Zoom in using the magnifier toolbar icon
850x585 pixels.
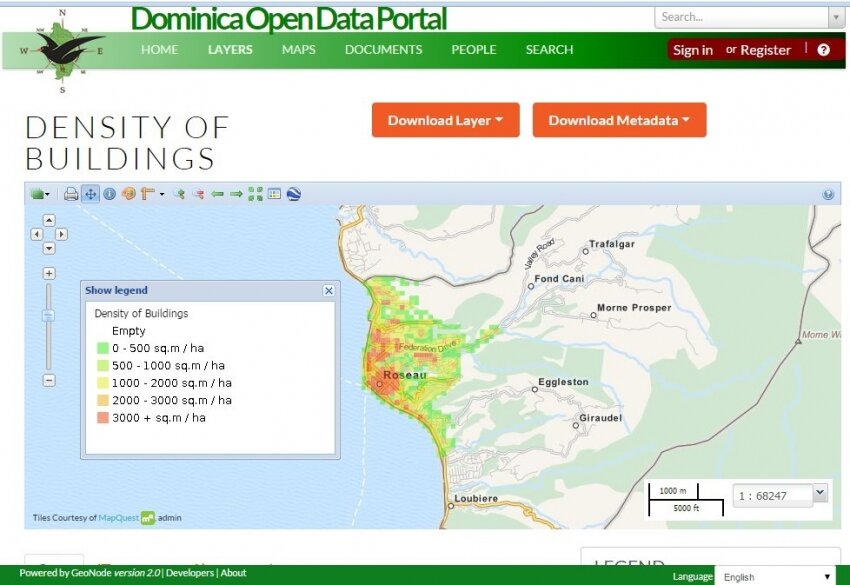(180, 194)
